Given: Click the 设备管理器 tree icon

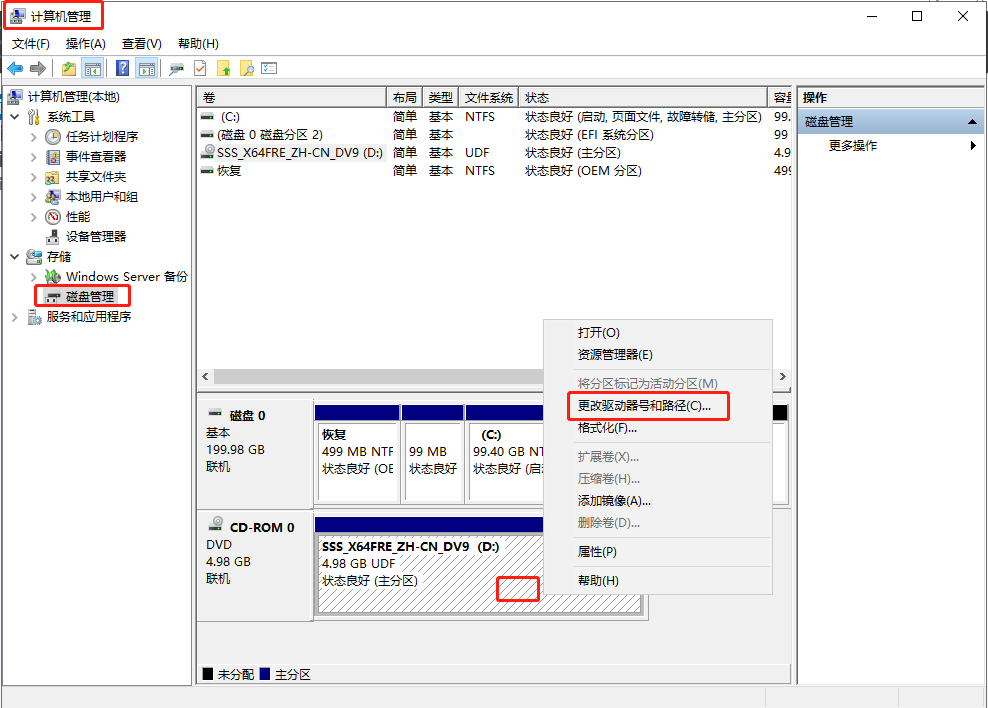Looking at the screenshot, I should 53,237.
